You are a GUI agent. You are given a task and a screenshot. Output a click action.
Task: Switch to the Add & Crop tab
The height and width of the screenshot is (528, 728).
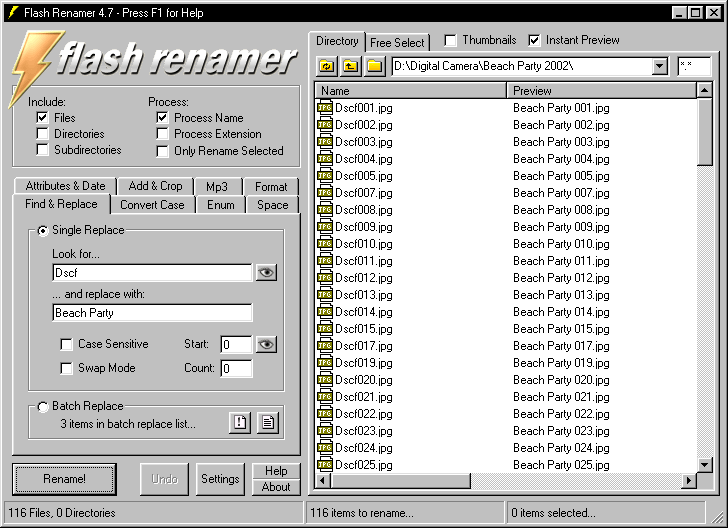click(155, 186)
